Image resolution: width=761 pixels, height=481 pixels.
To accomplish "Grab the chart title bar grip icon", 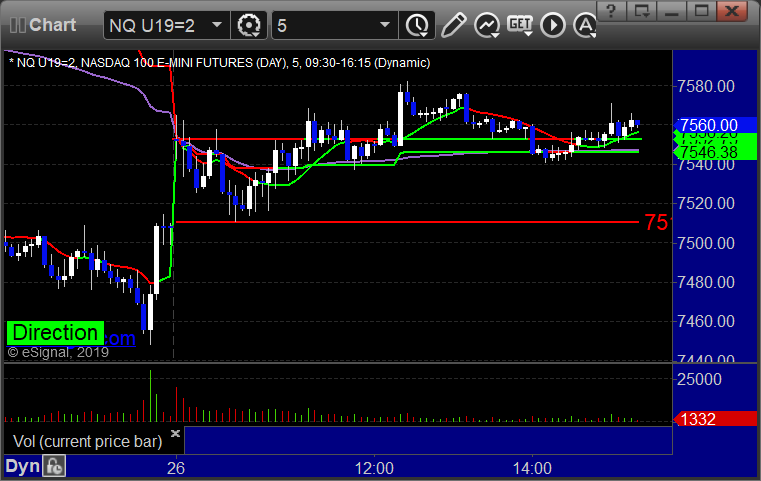I will tap(18, 25).
